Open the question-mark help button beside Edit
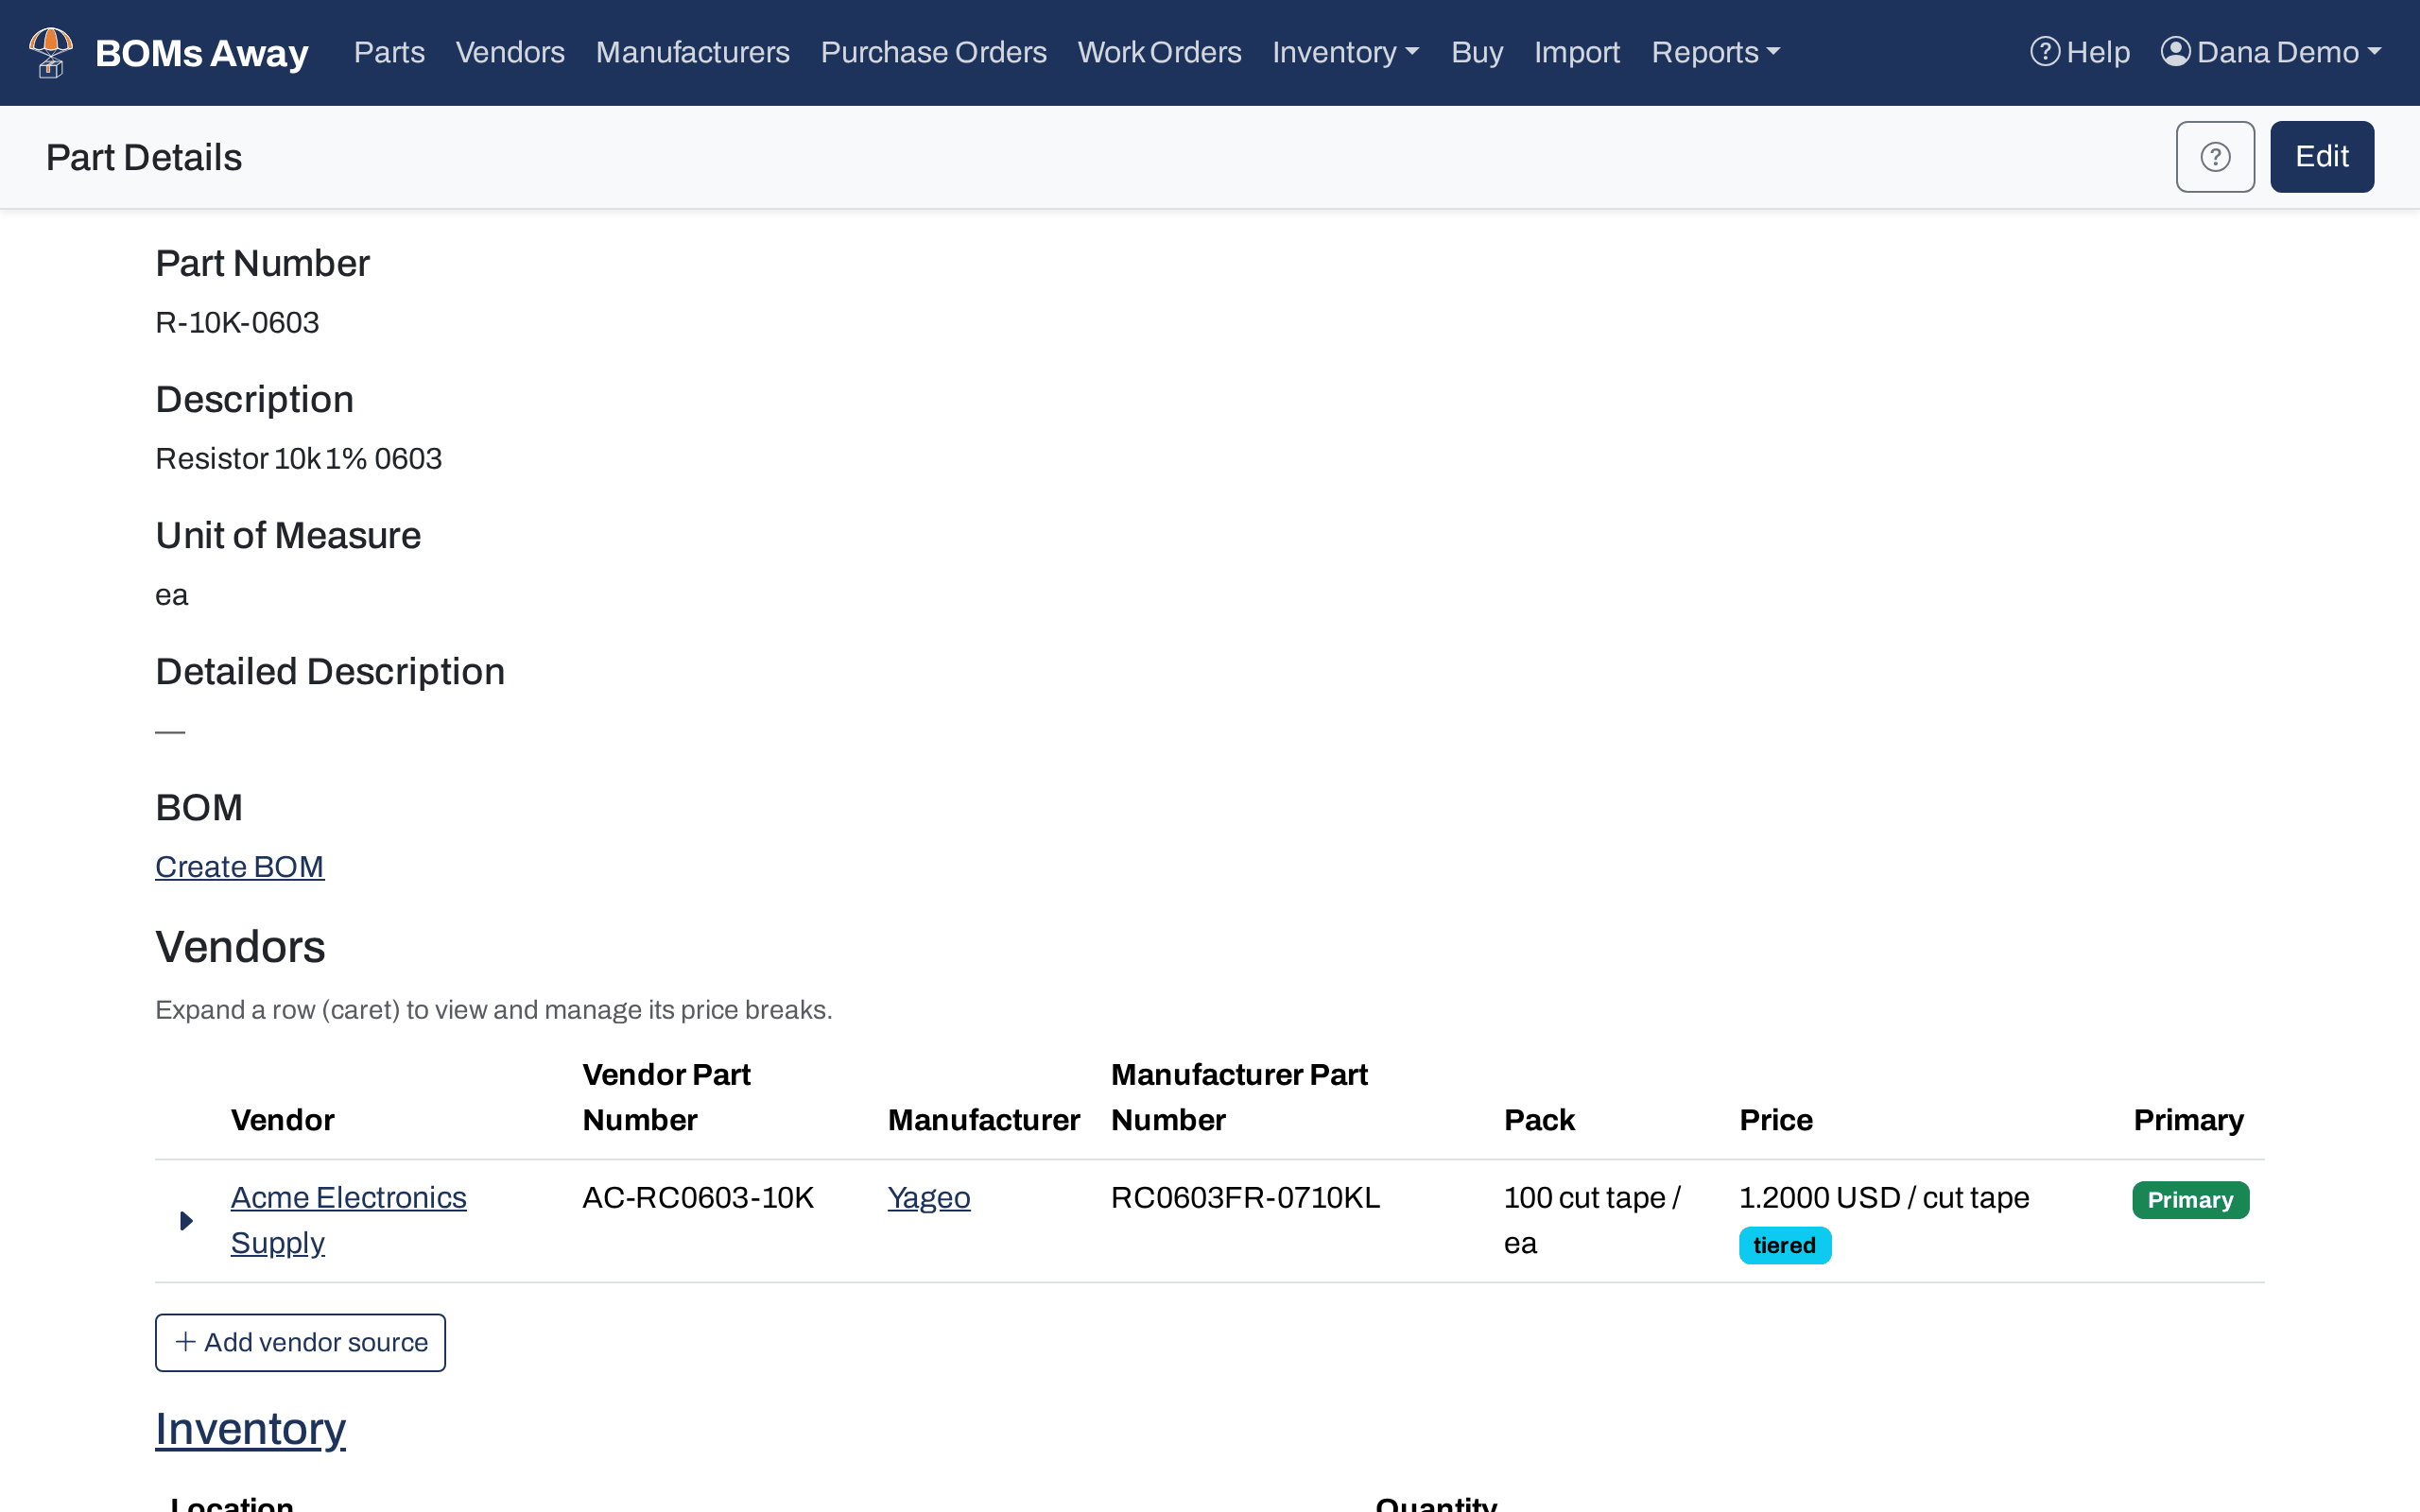This screenshot has width=2420, height=1512. click(2215, 157)
